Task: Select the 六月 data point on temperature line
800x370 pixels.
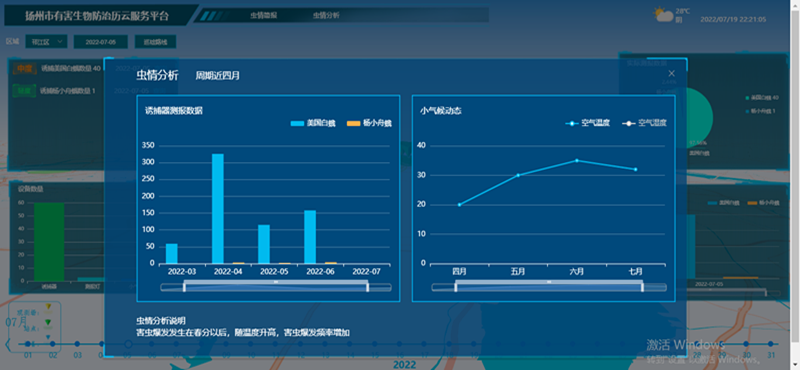Action: coord(577,160)
